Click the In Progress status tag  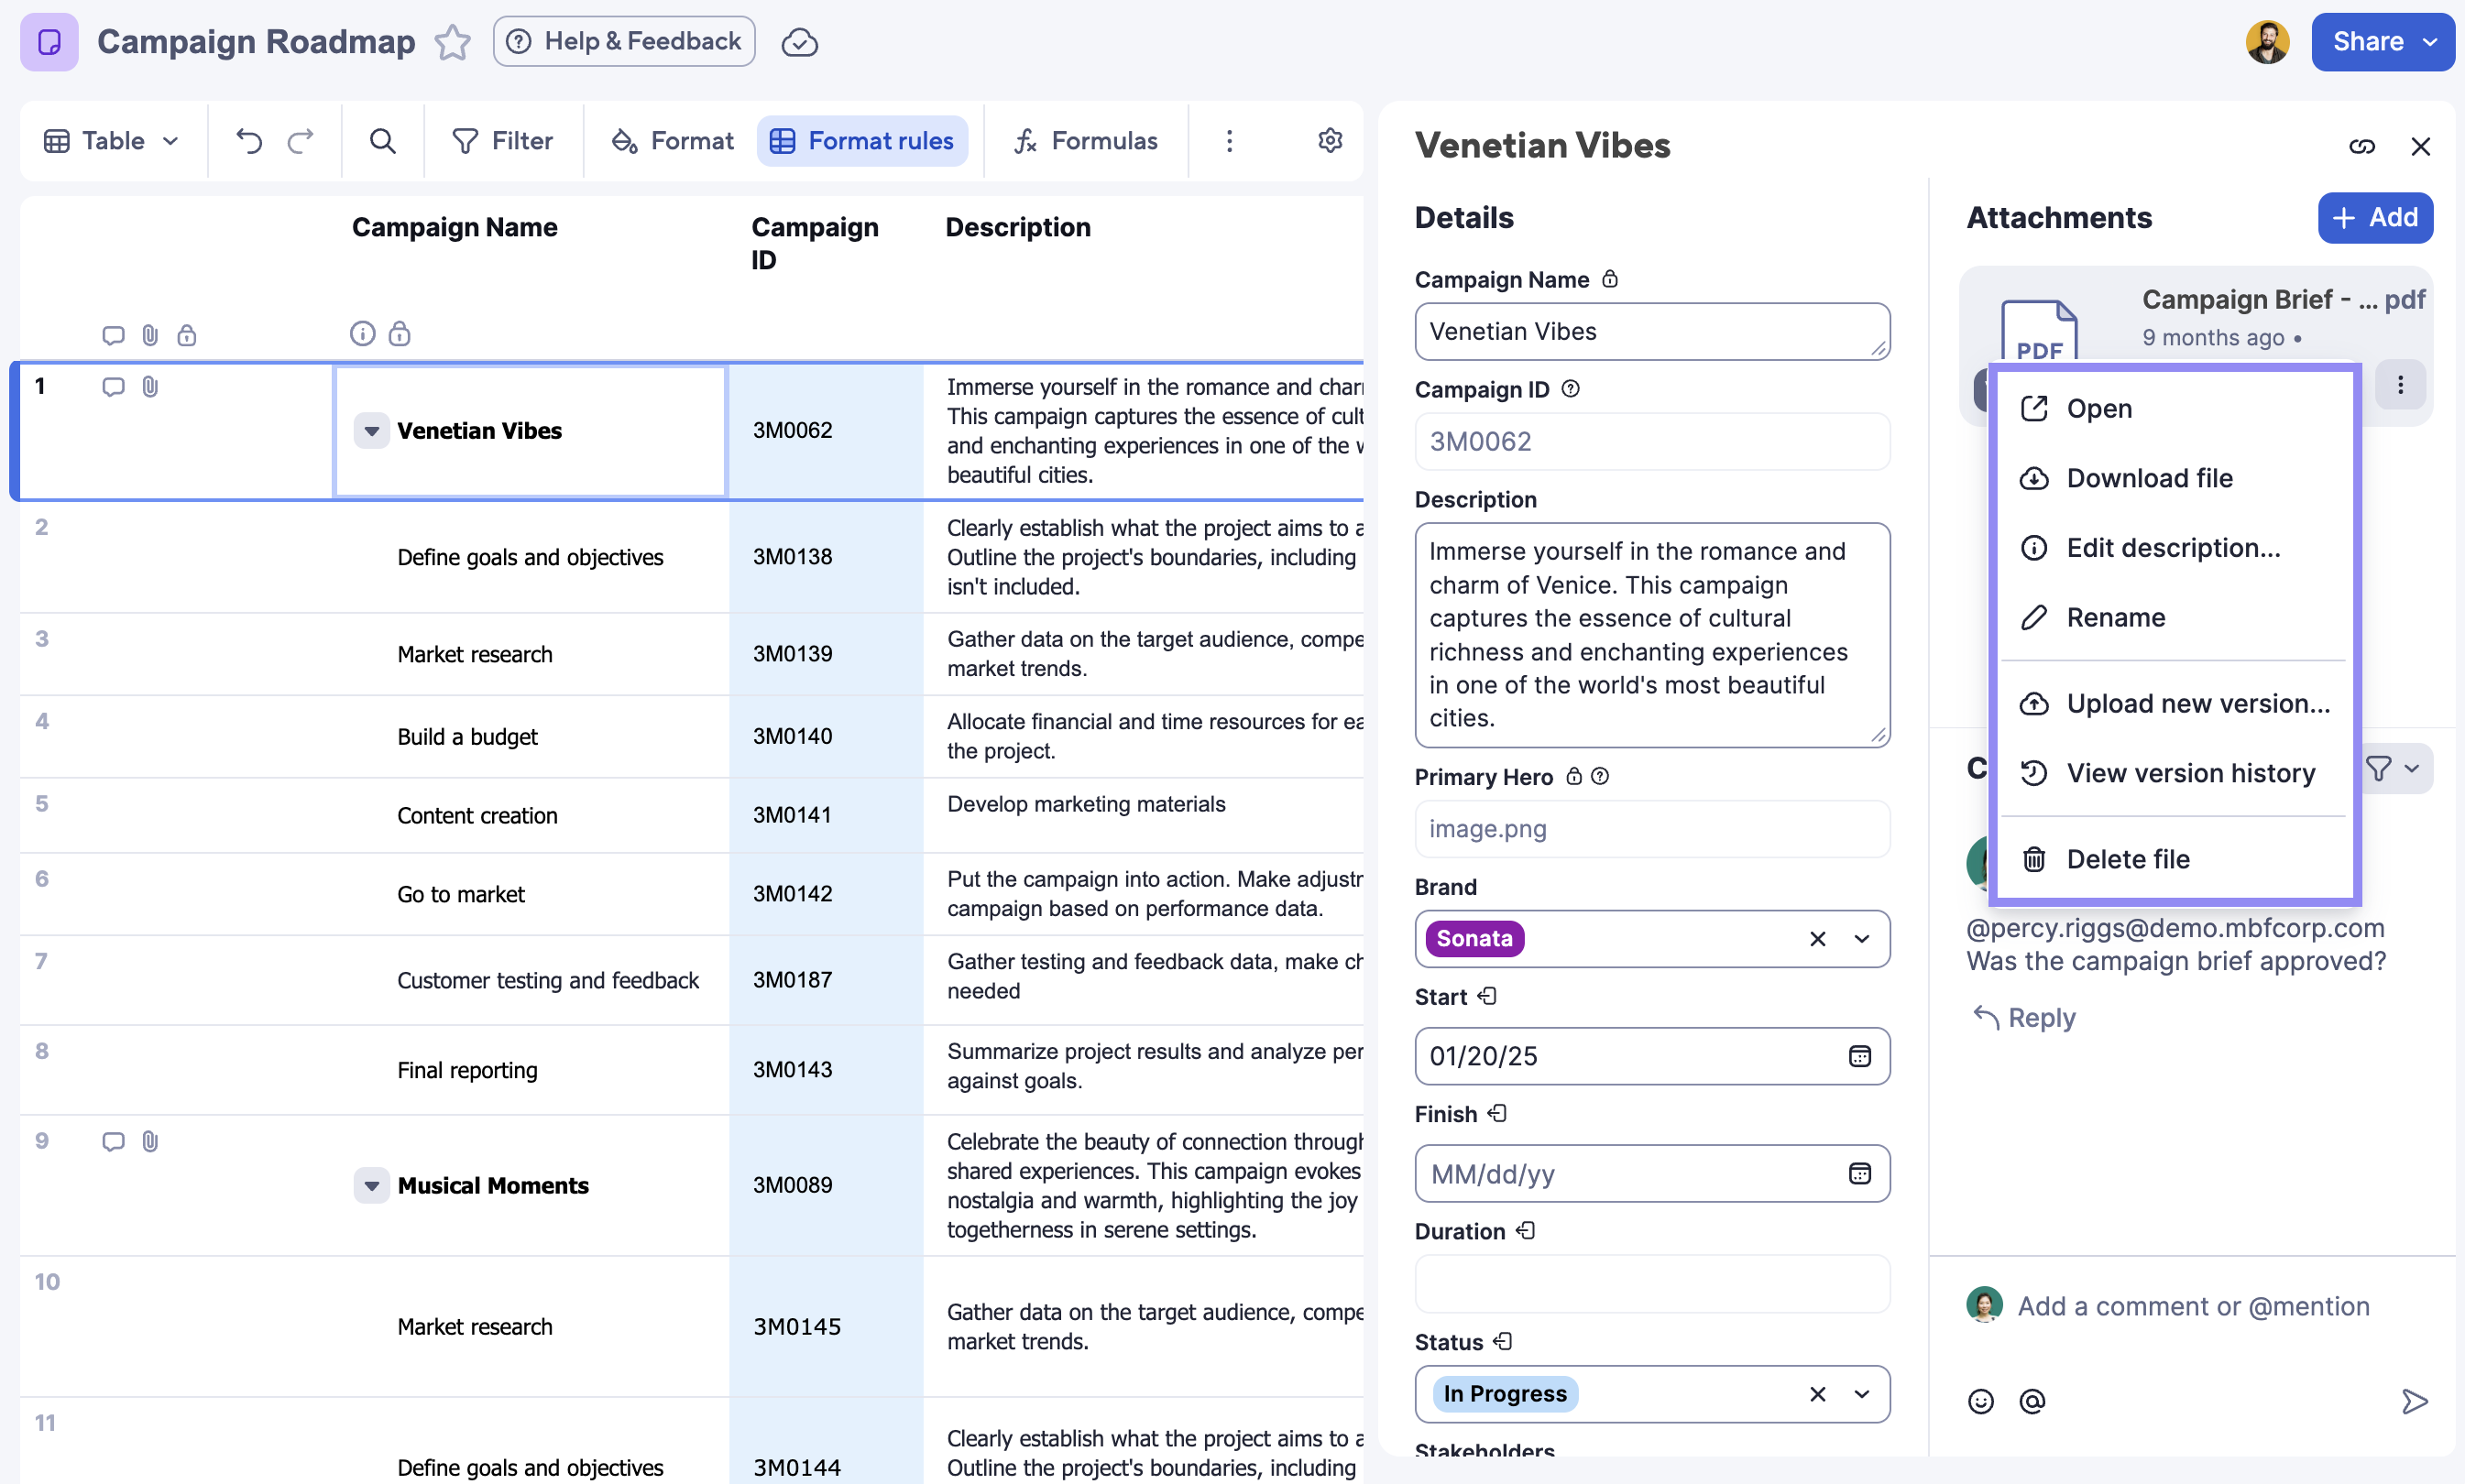click(x=1505, y=1394)
